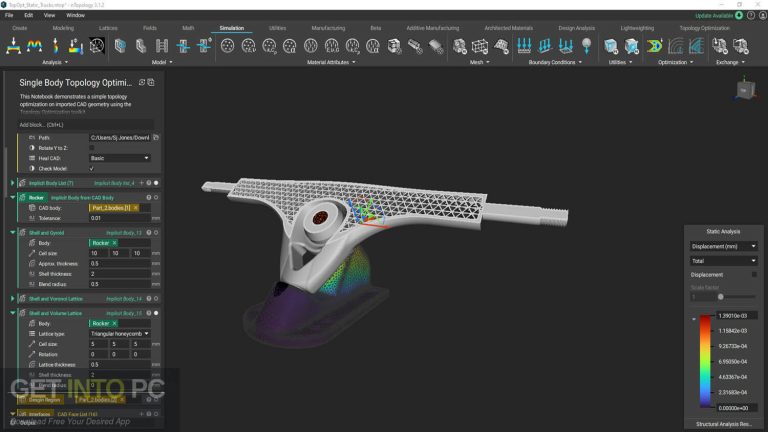Open the Lattice type dropdown
Screen dimensions: 768x432
click(x=119, y=333)
